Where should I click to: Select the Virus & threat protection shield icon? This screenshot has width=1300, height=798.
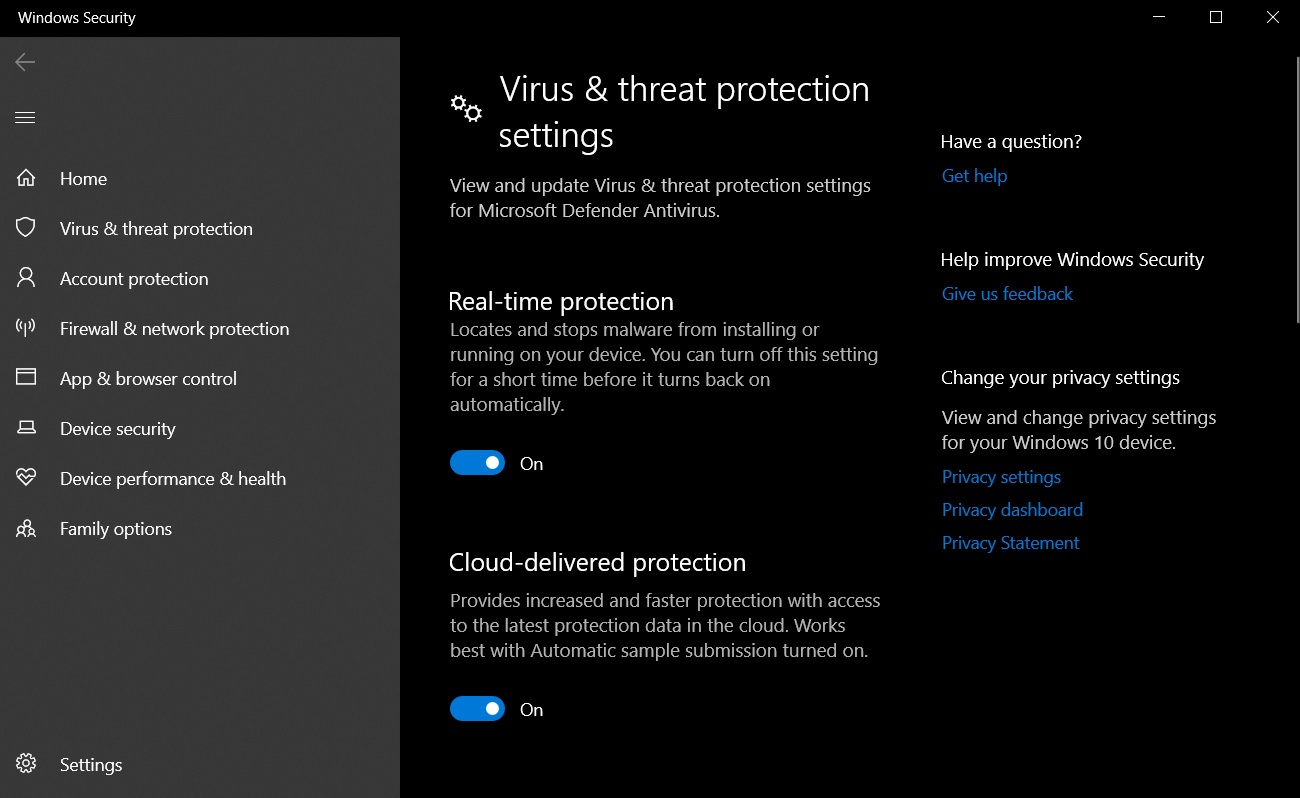coord(26,228)
